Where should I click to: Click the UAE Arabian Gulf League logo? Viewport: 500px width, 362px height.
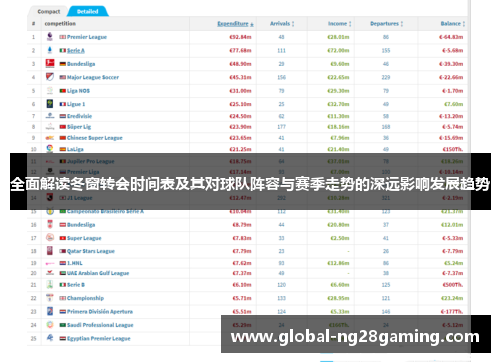click(50, 273)
